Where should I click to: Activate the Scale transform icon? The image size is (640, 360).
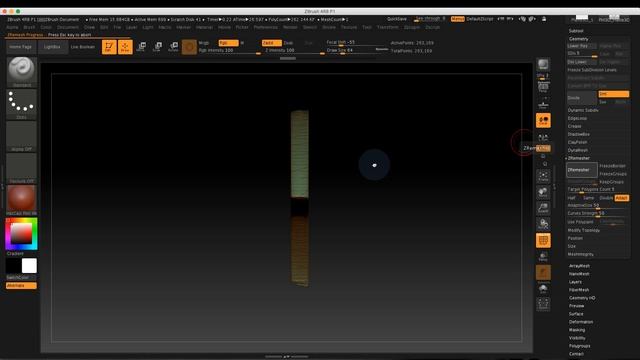coord(157,47)
